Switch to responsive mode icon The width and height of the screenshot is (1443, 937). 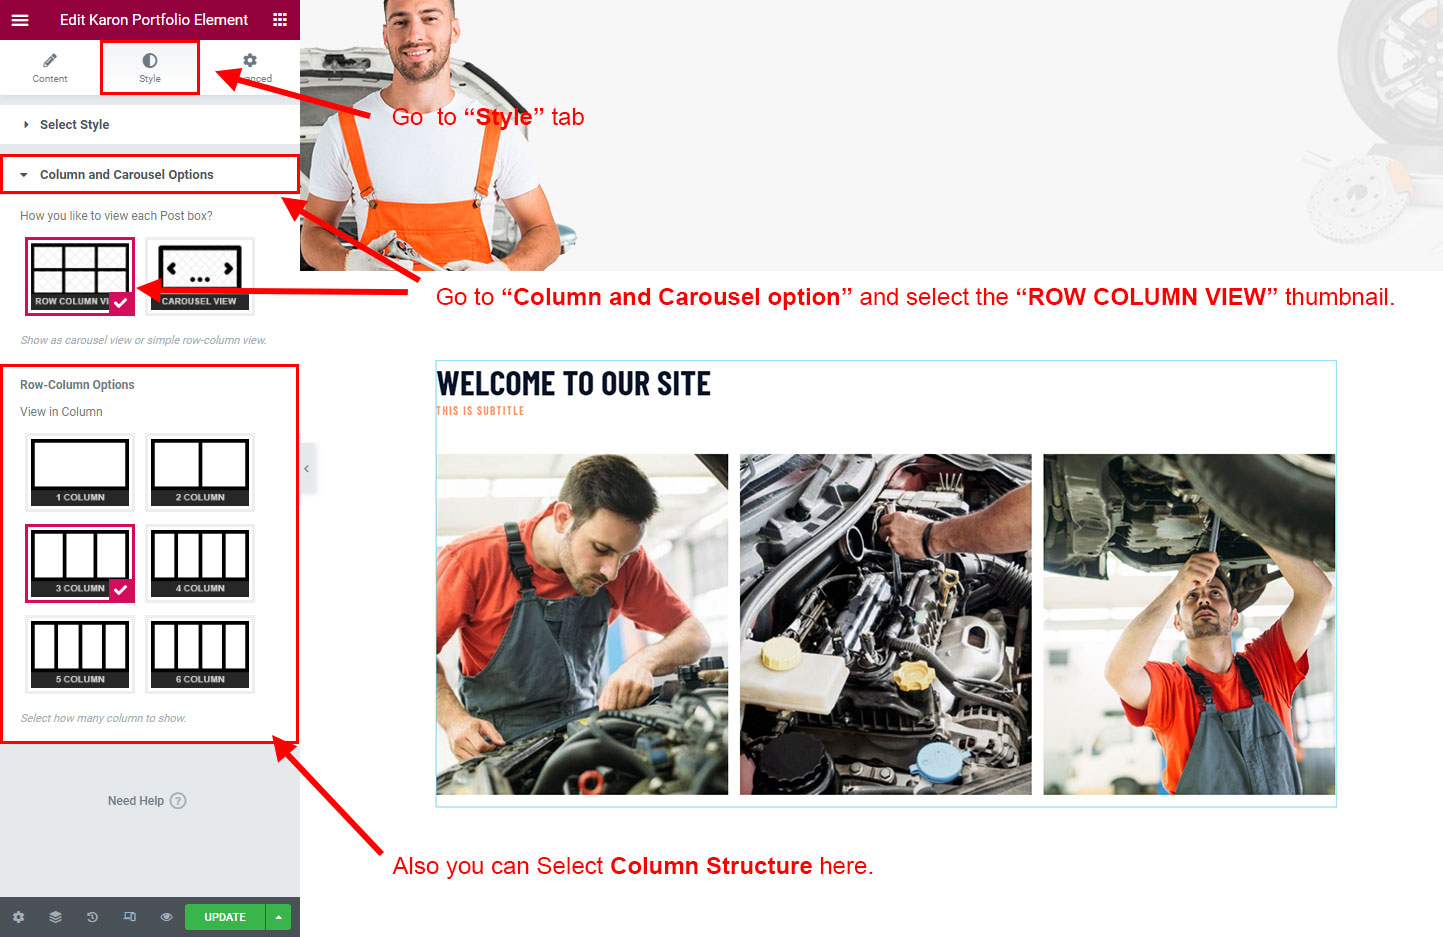pos(129,917)
